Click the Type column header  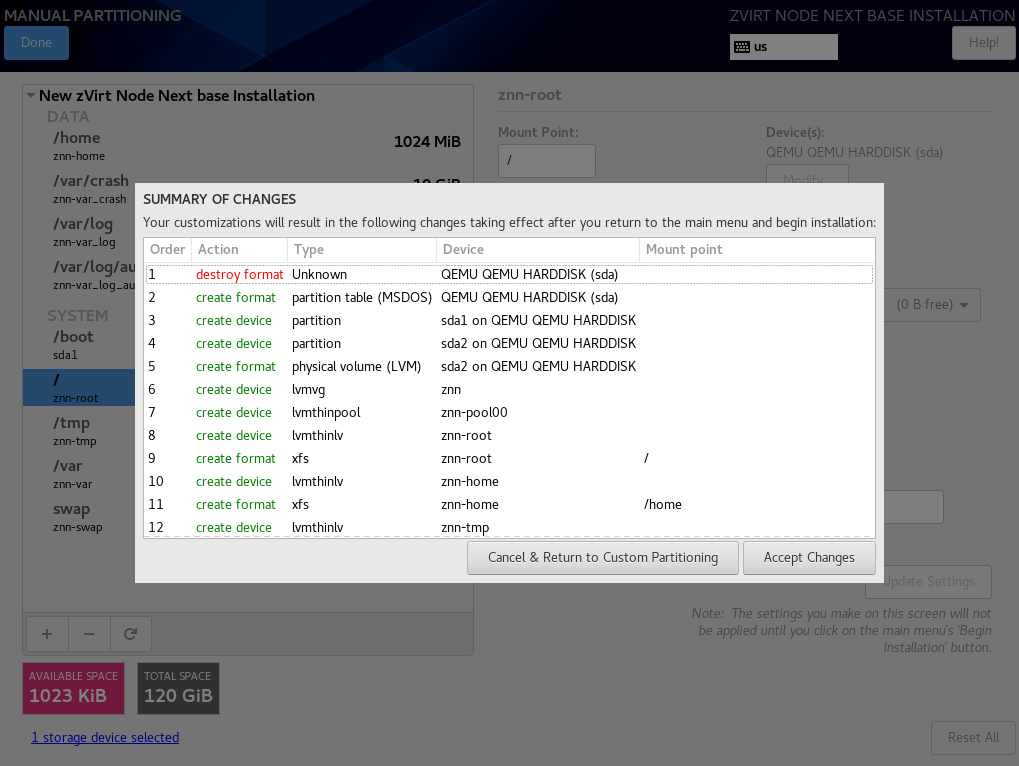(x=362, y=249)
